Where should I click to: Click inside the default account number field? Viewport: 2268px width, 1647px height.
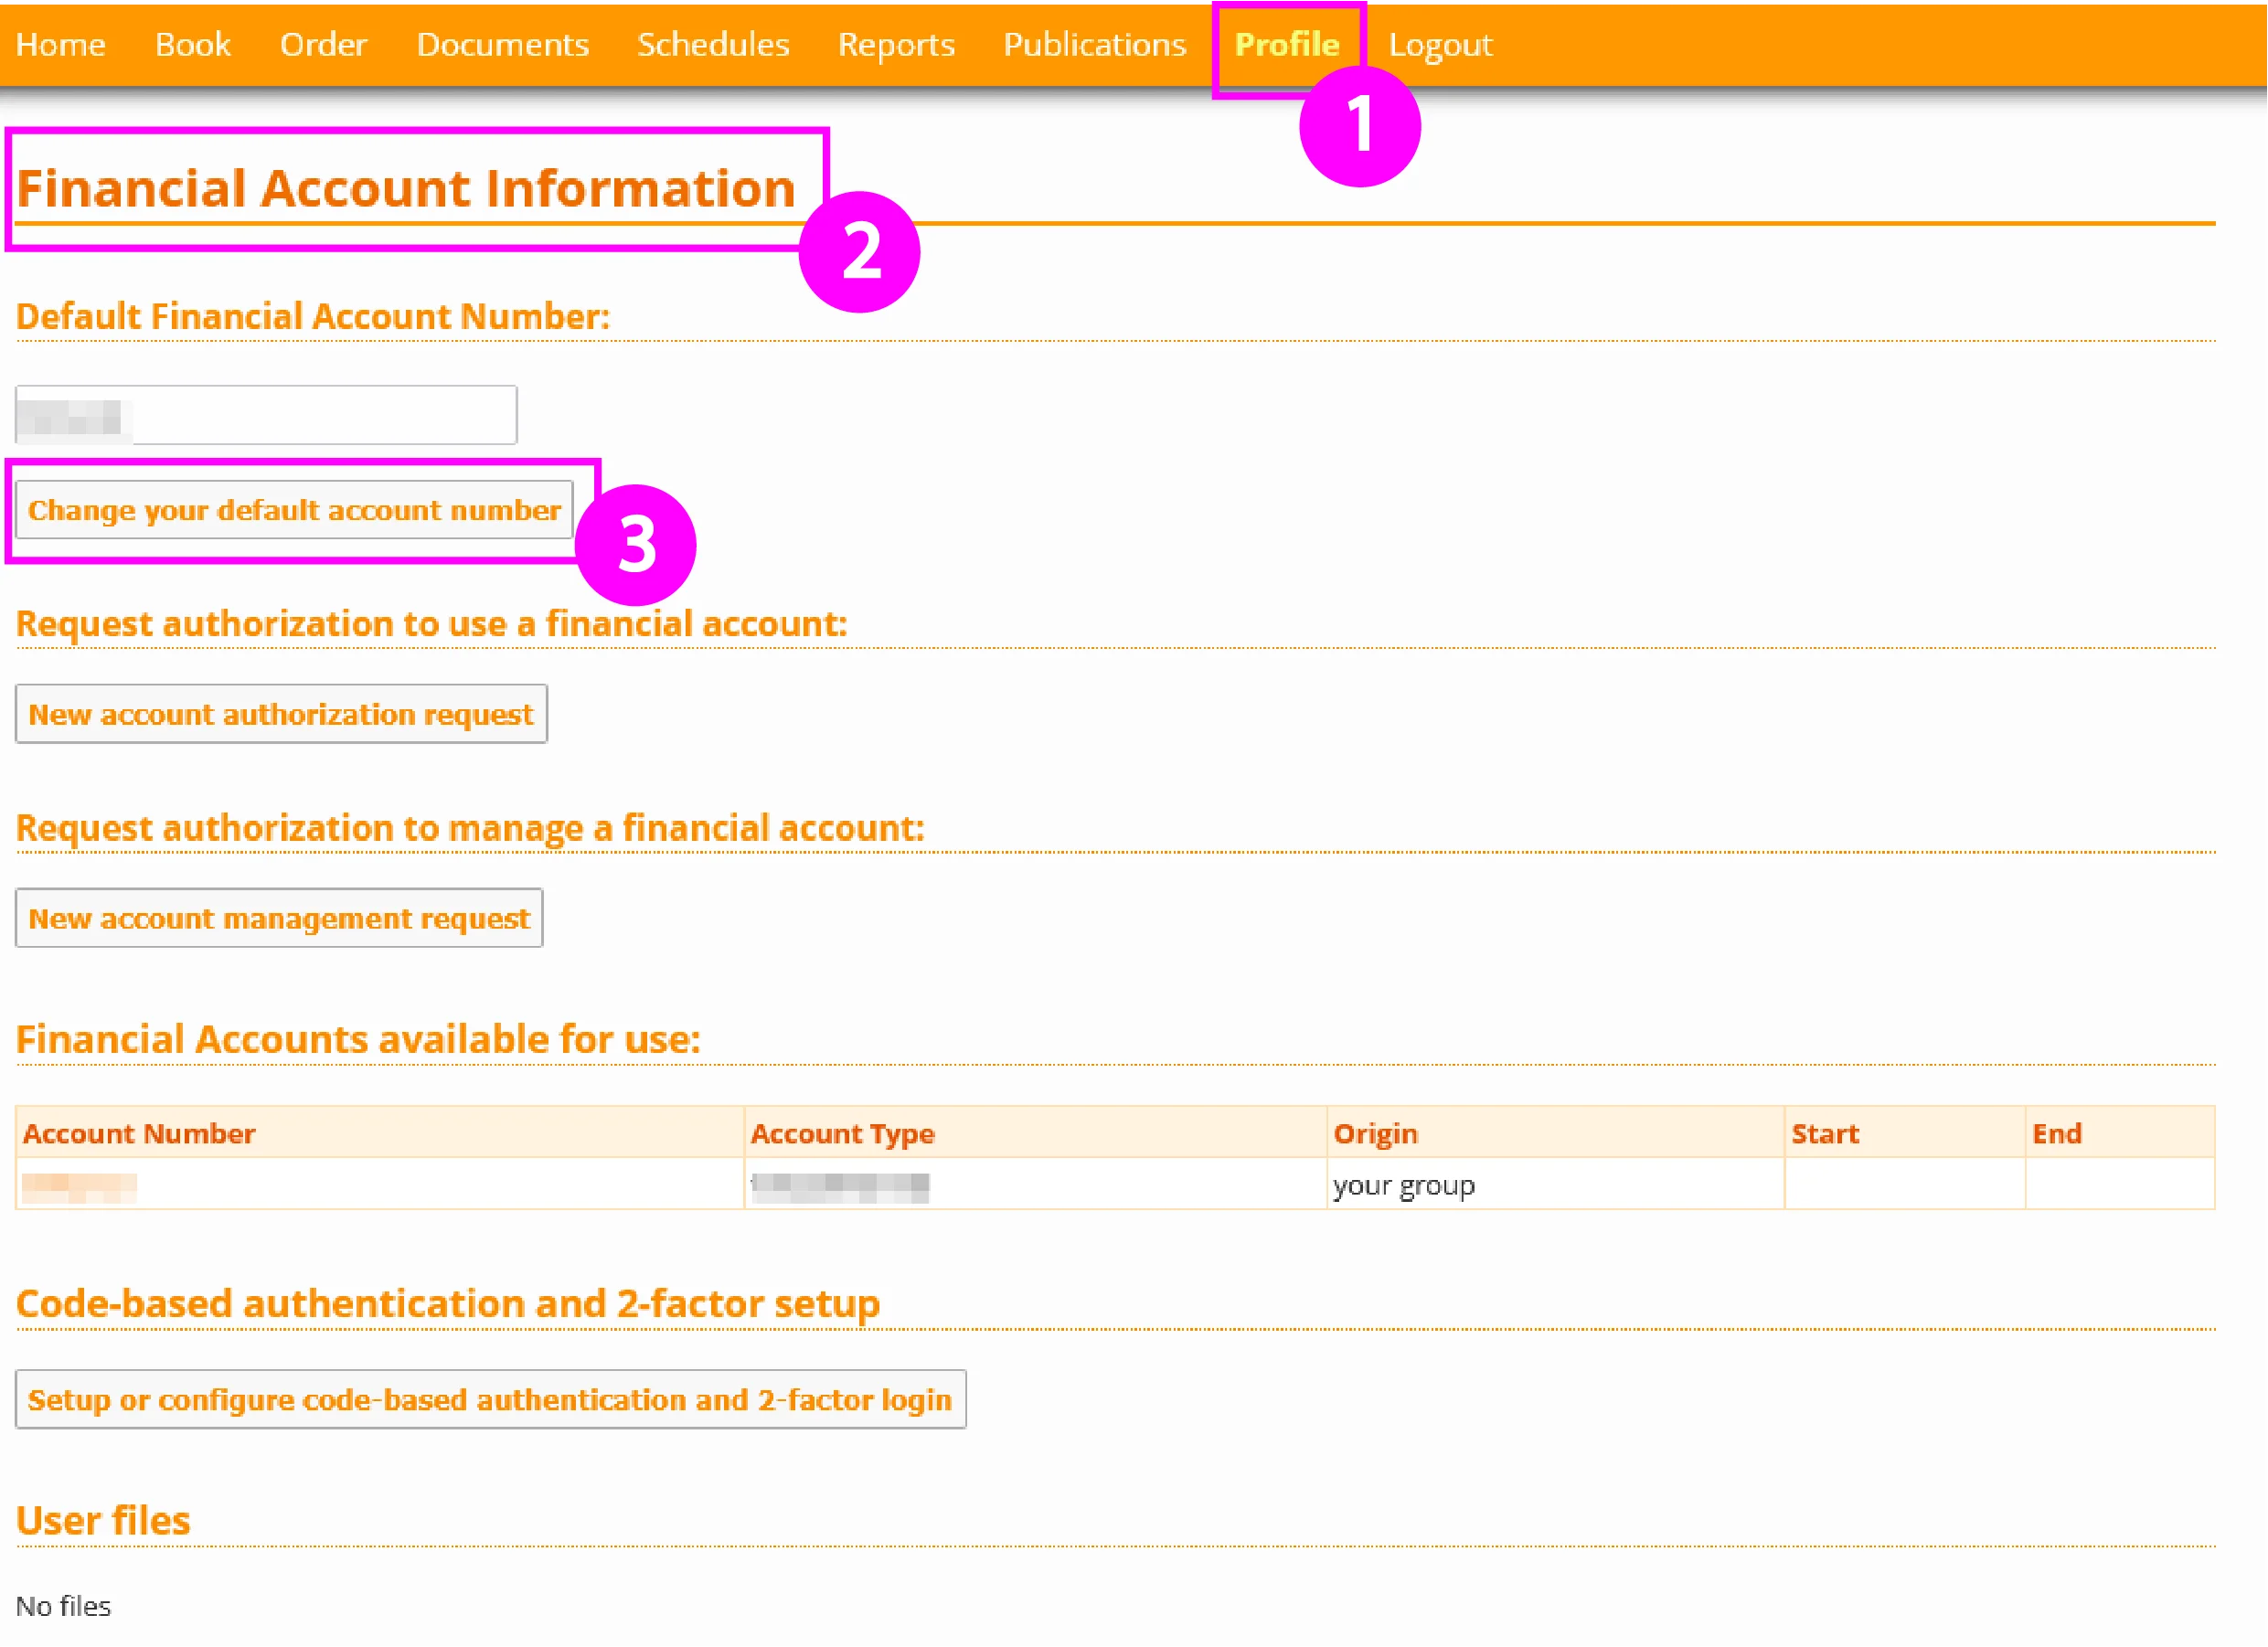click(265, 414)
